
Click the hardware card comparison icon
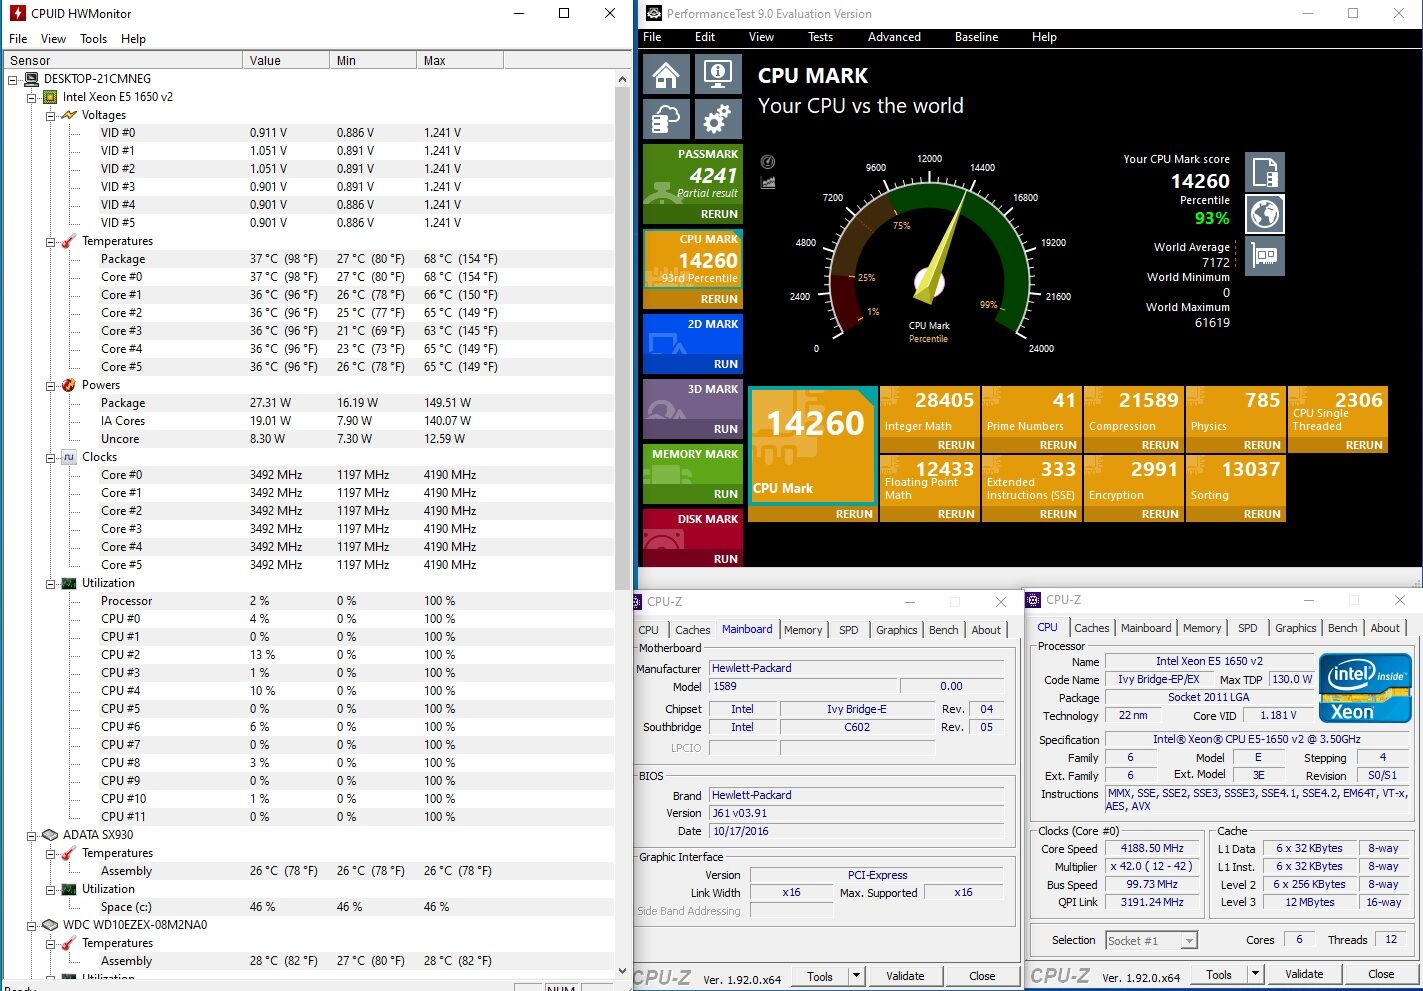click(x=1265, y=256)
